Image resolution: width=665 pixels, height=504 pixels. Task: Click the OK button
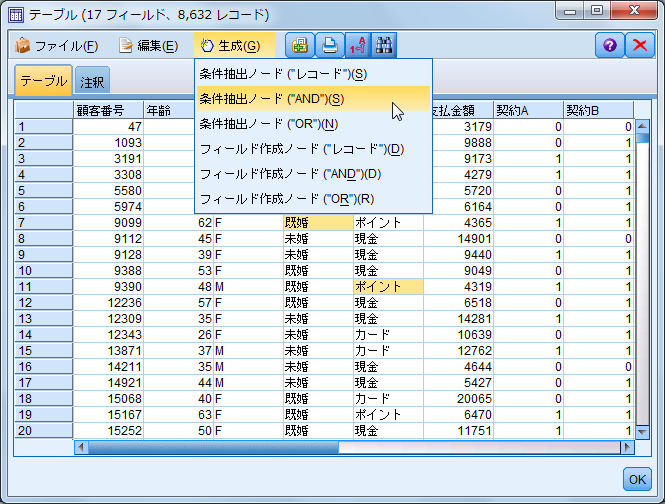point(637,479)
